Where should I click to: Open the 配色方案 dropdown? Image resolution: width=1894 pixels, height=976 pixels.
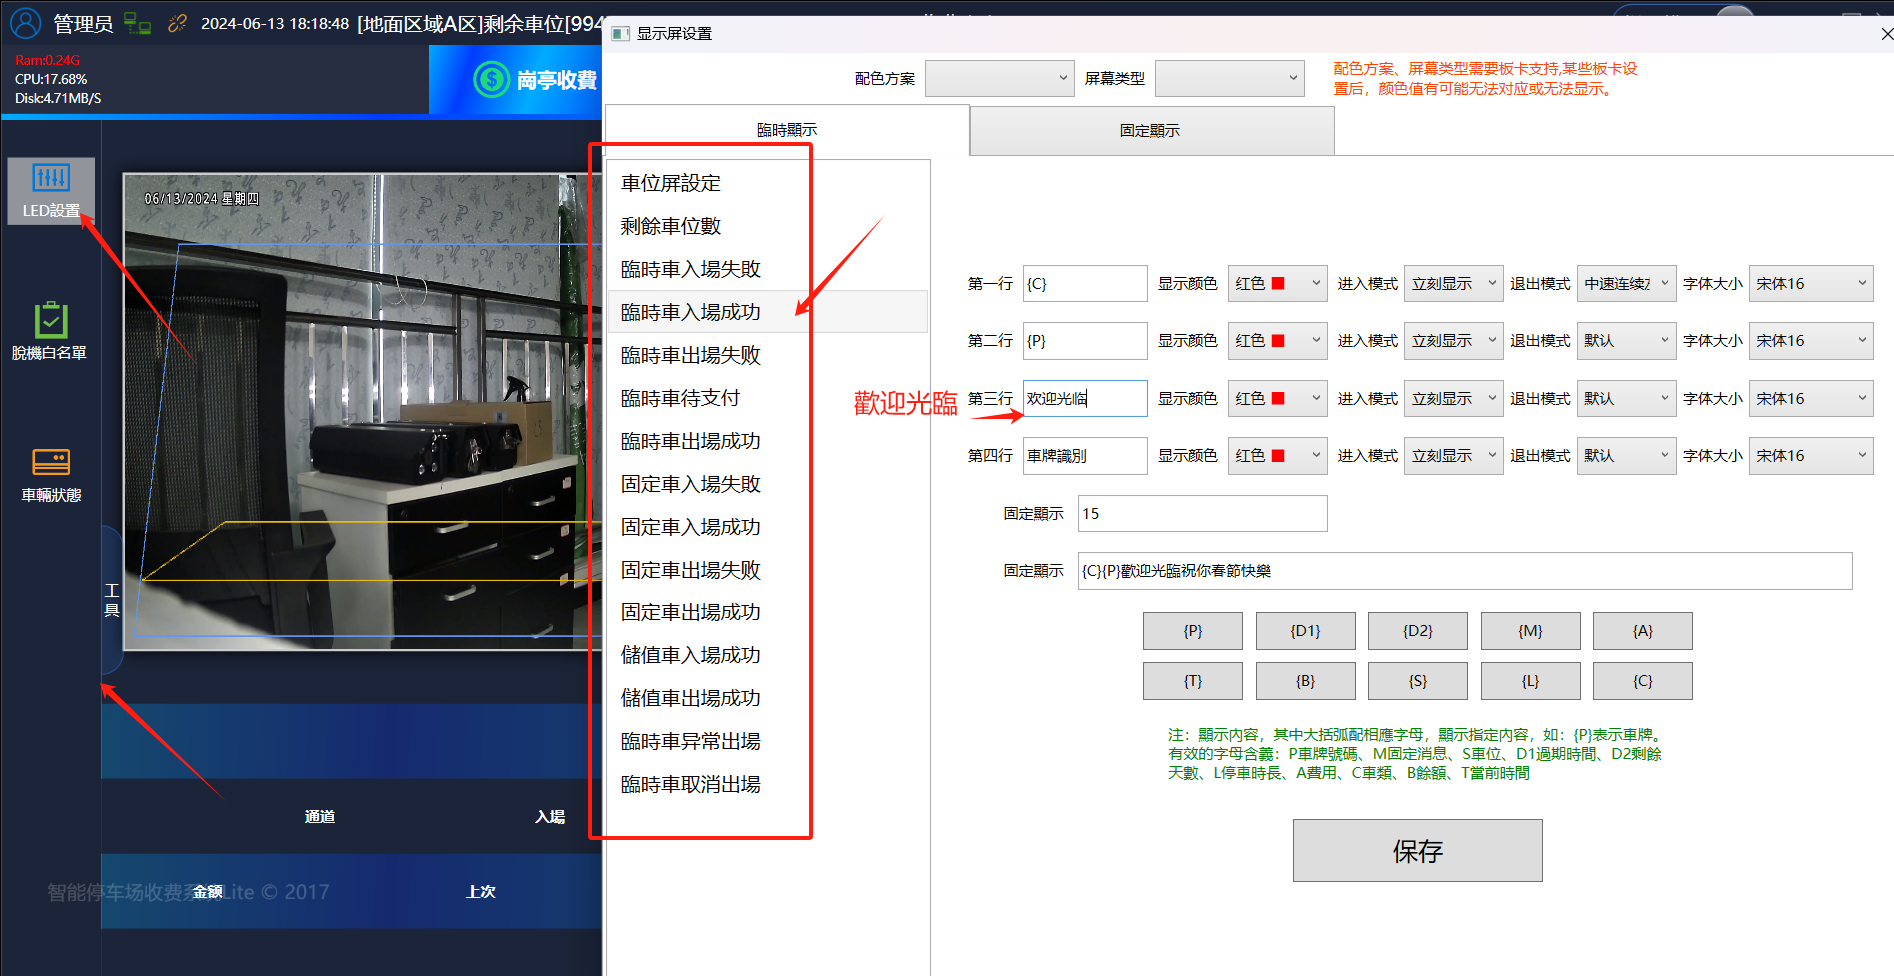[1000, 78]
